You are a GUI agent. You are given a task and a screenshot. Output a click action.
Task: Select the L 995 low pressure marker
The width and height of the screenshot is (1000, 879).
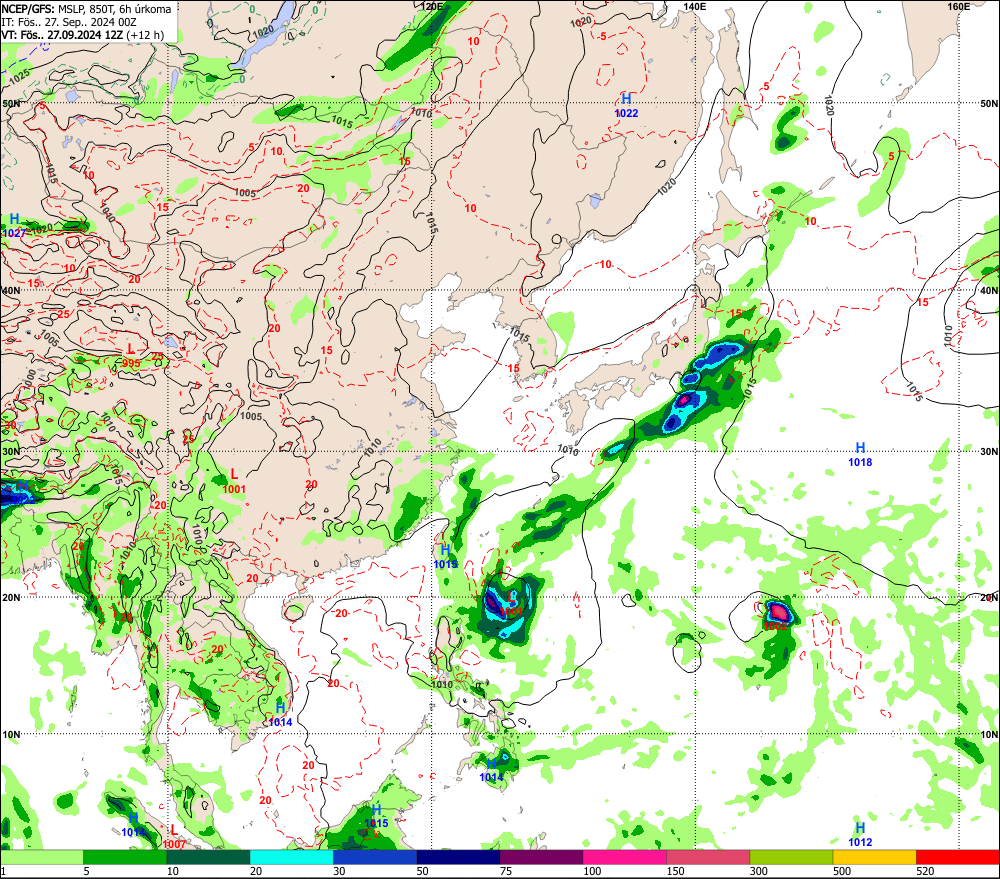(131, 355)
